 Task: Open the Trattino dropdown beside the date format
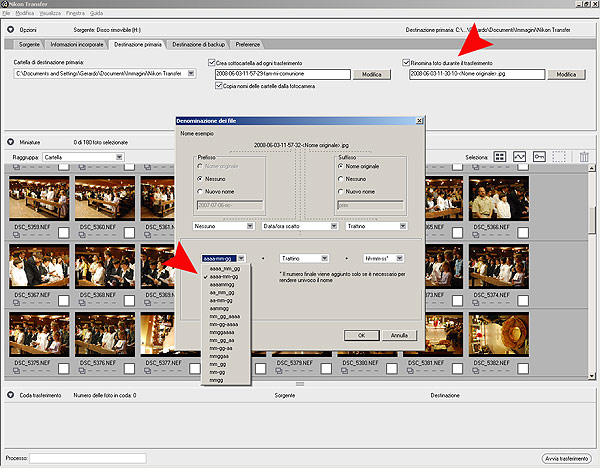tap(324, 258)
